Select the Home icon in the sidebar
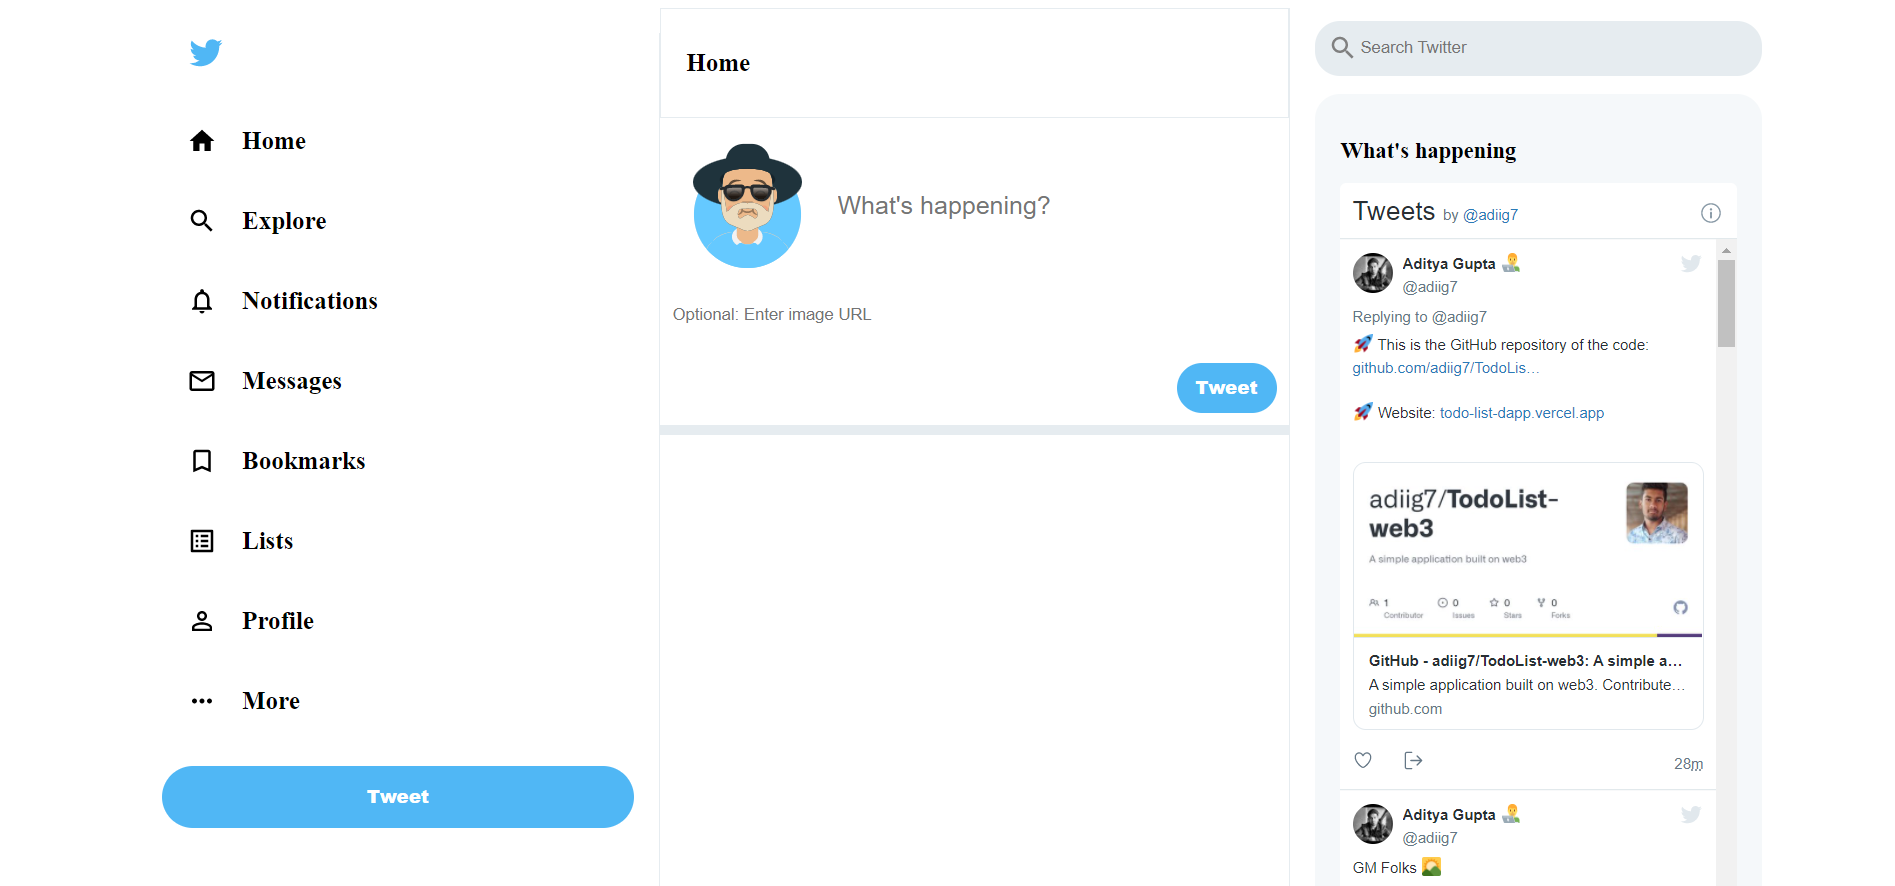Screen dimensions: 1895x886 [202, 140]
